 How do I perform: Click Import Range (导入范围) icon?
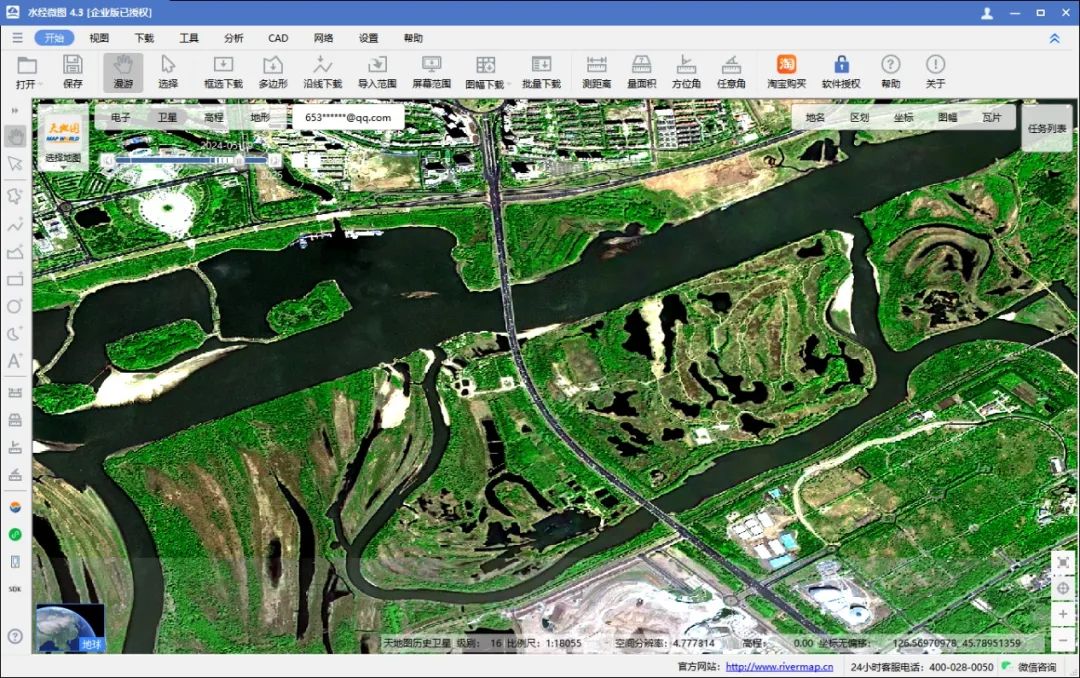pos(377,72)
